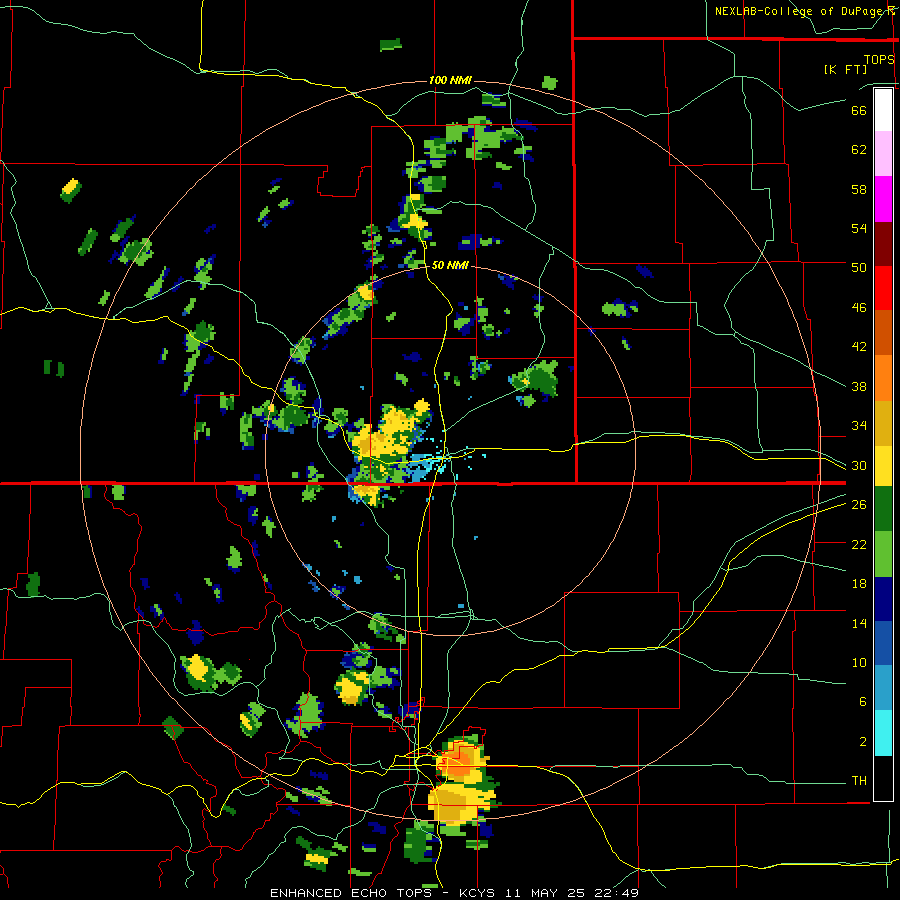Click the '34' legend value
This screenshot has height=900, width=900.
(859, 426)
